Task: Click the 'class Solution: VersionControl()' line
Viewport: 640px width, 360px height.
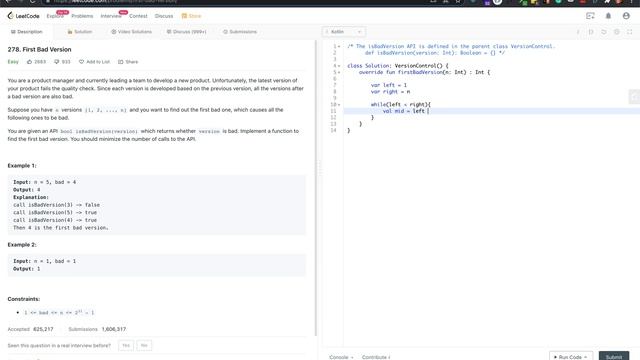Action: pos(398,66)
